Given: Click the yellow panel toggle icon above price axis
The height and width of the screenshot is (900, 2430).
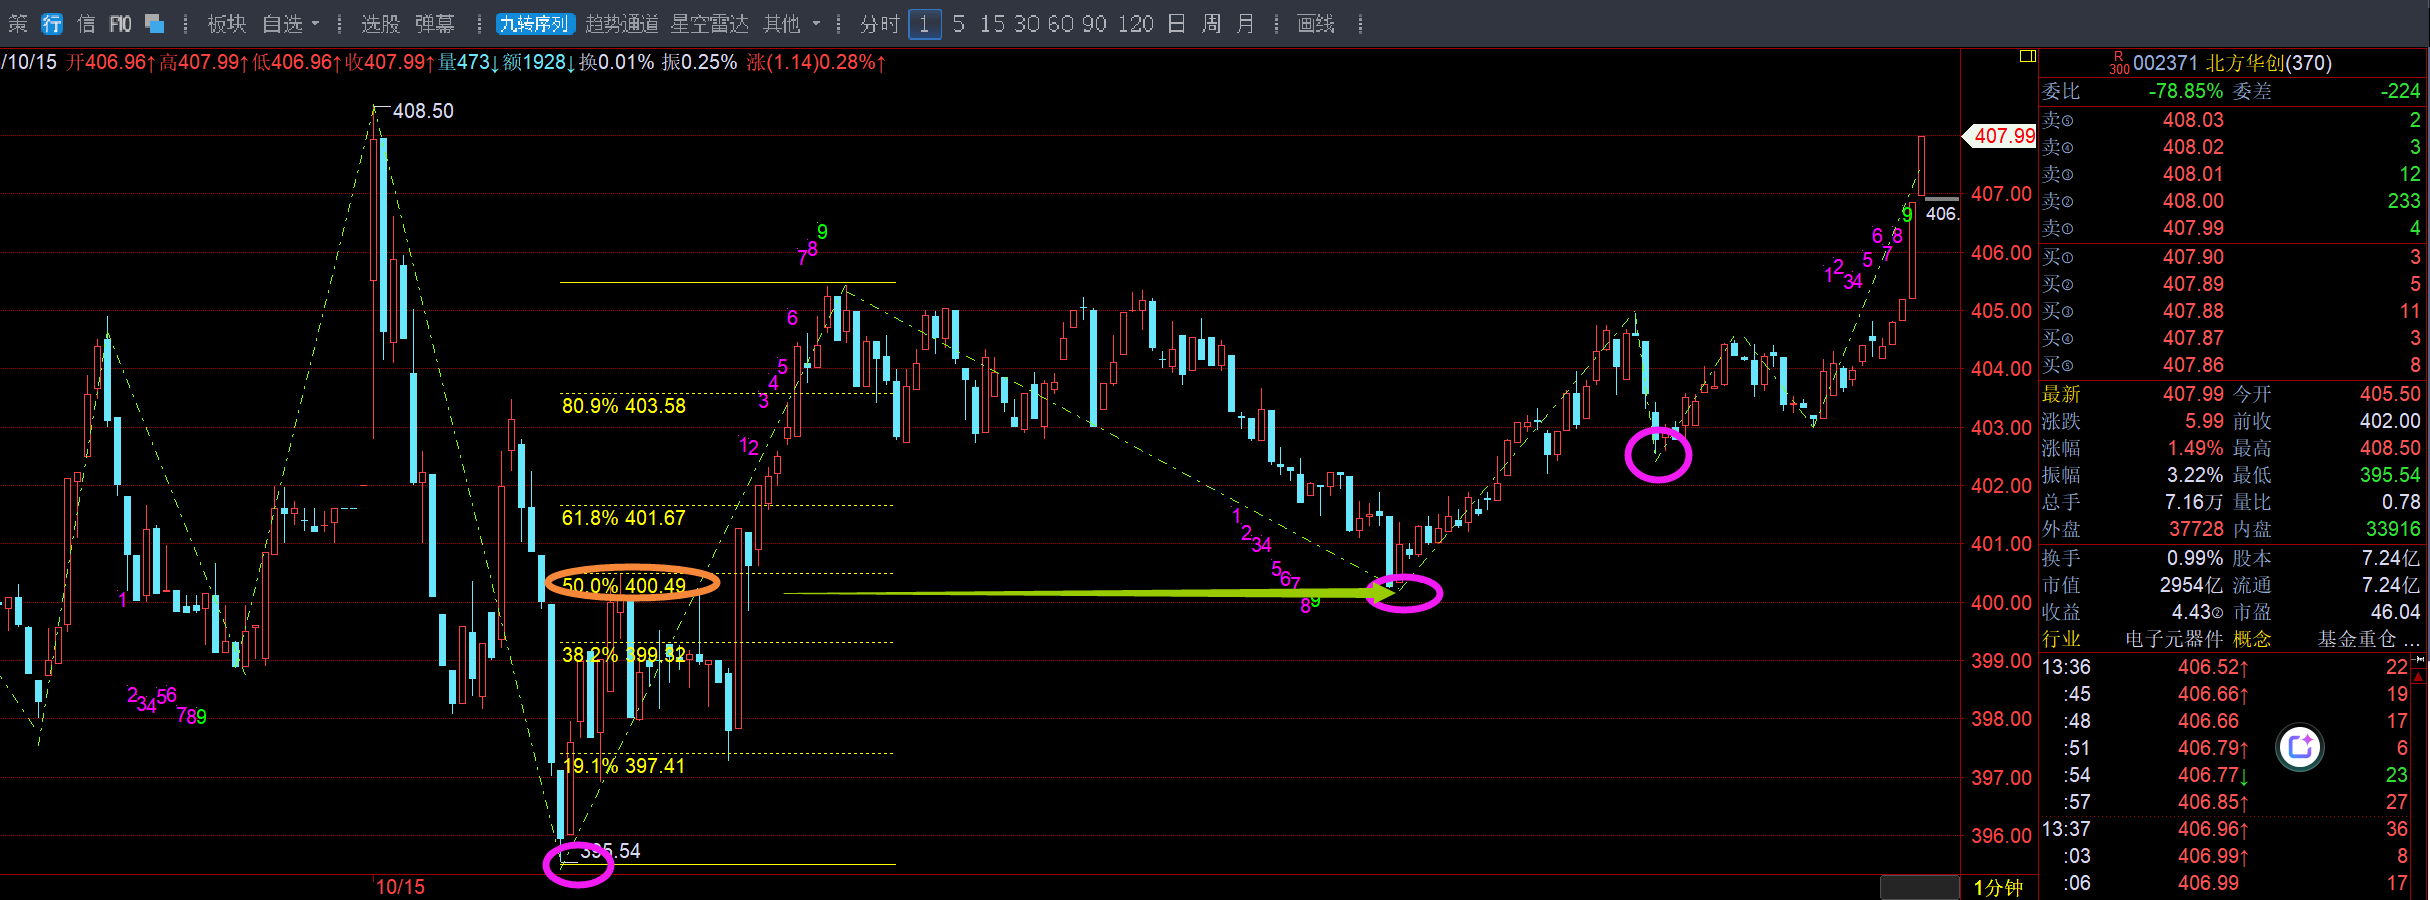Looking at the screenshot, I should point(2027,56).
